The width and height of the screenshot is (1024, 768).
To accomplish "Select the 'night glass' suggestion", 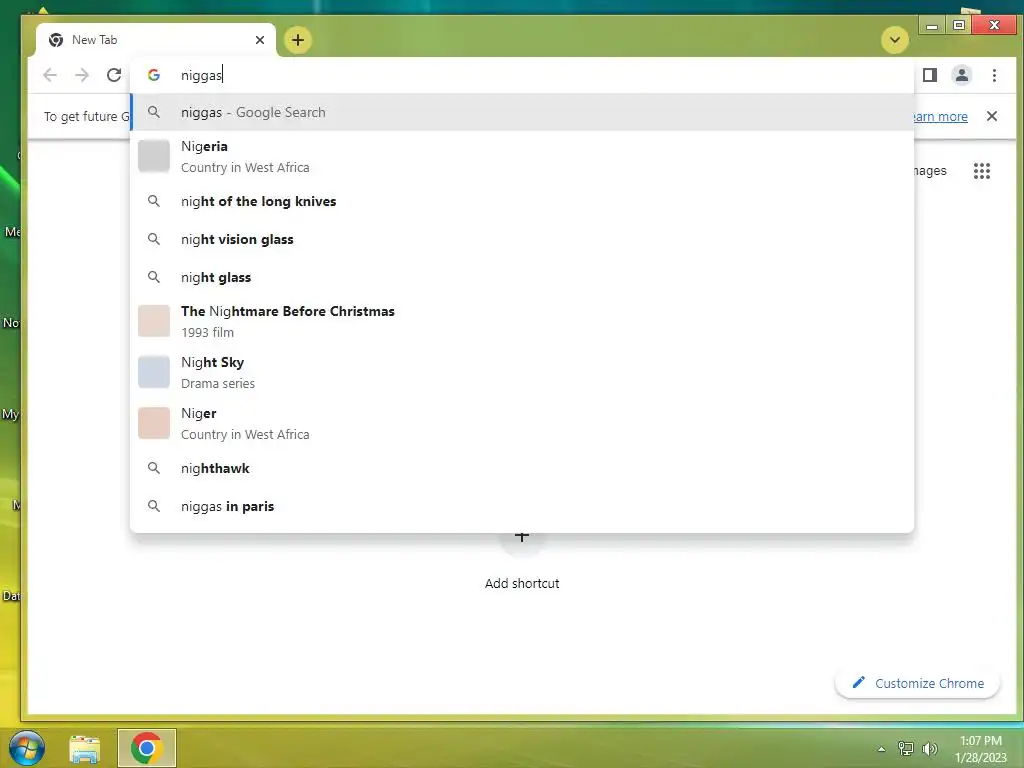I will [522, 277].
